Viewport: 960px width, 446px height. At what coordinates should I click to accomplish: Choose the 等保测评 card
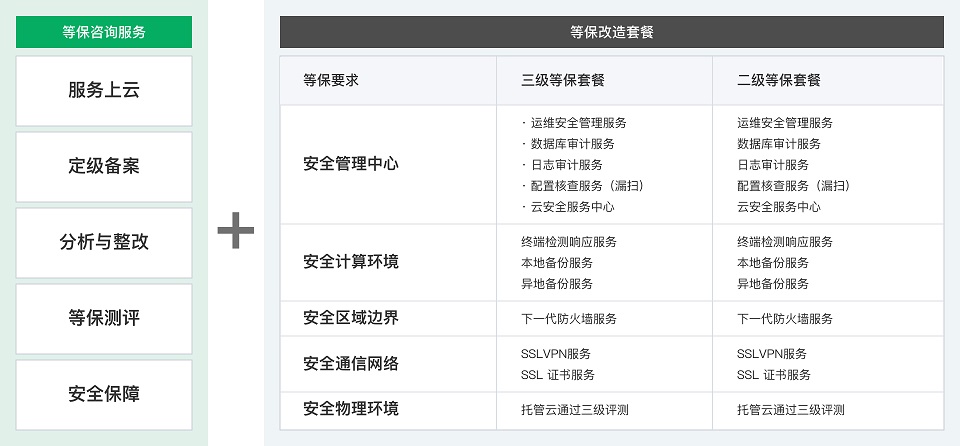(x=104, y=319)
